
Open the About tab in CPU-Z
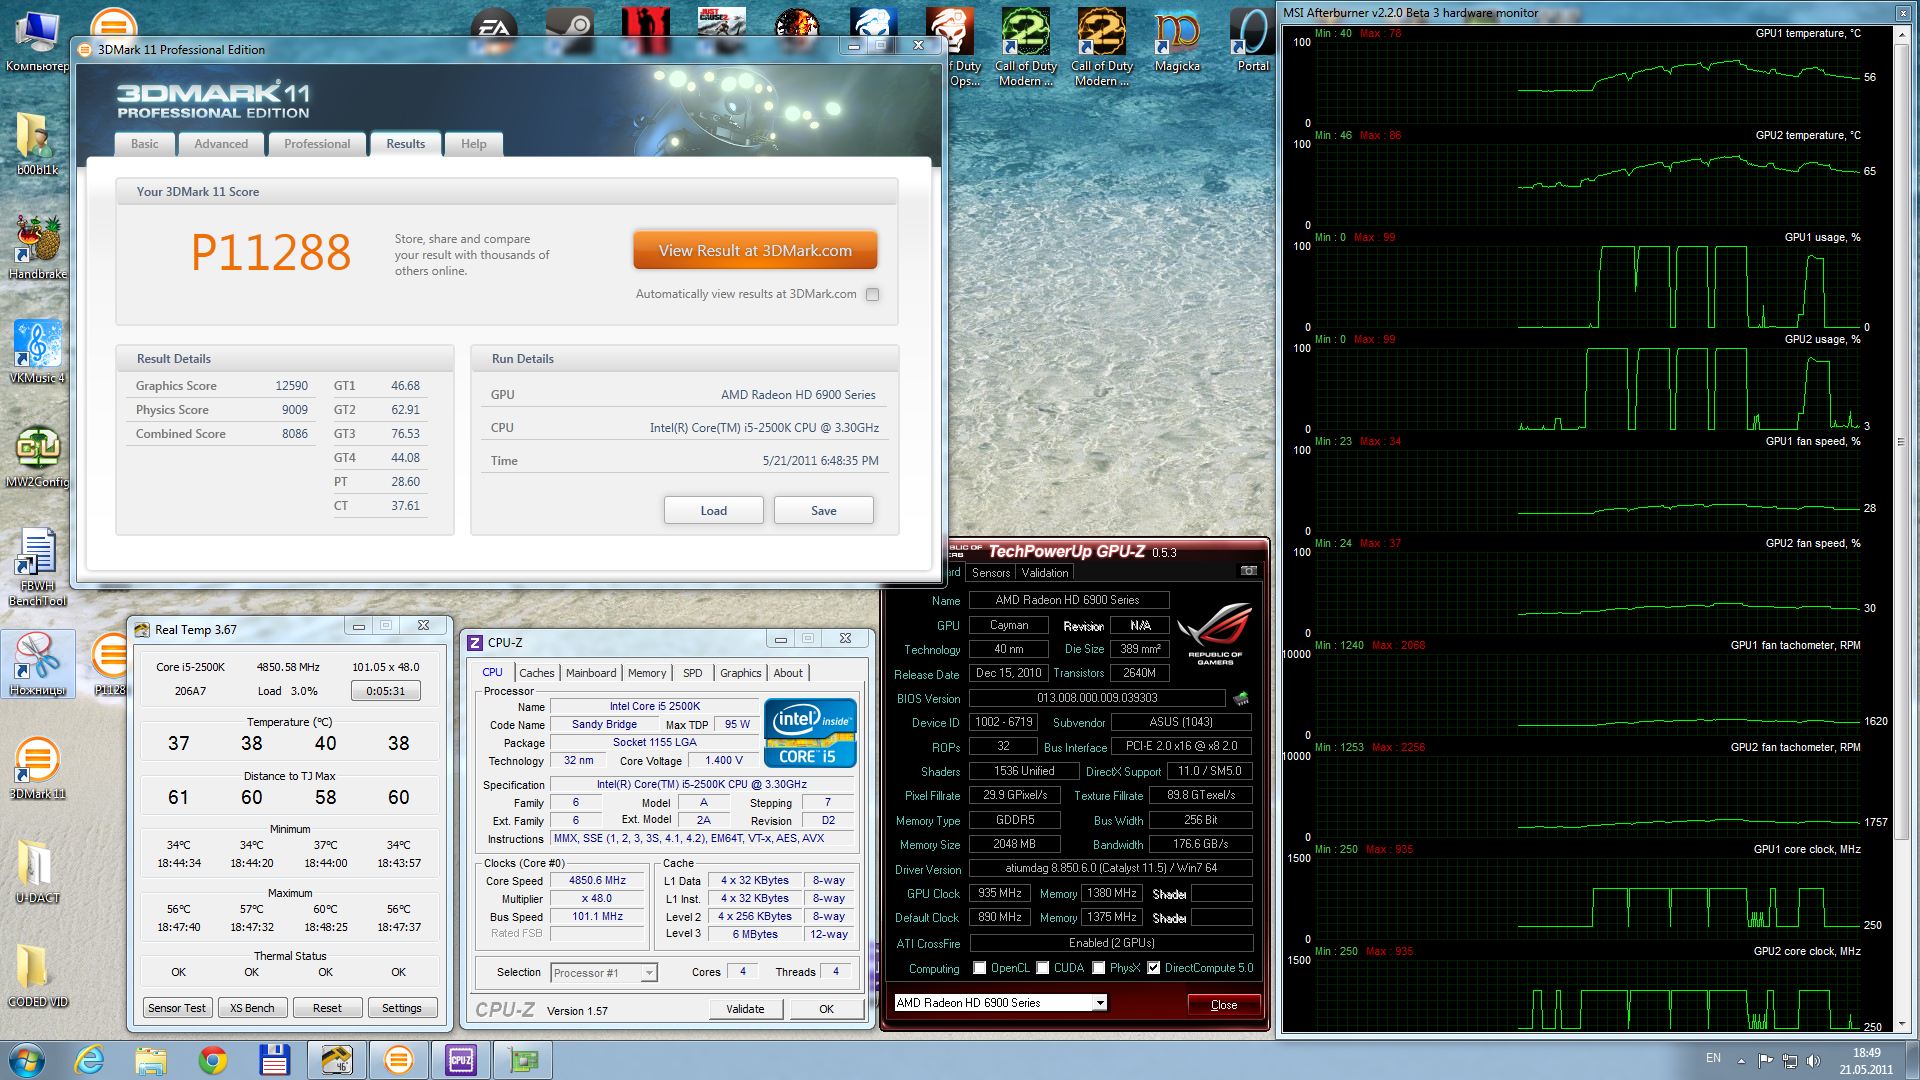click(788, 673)
